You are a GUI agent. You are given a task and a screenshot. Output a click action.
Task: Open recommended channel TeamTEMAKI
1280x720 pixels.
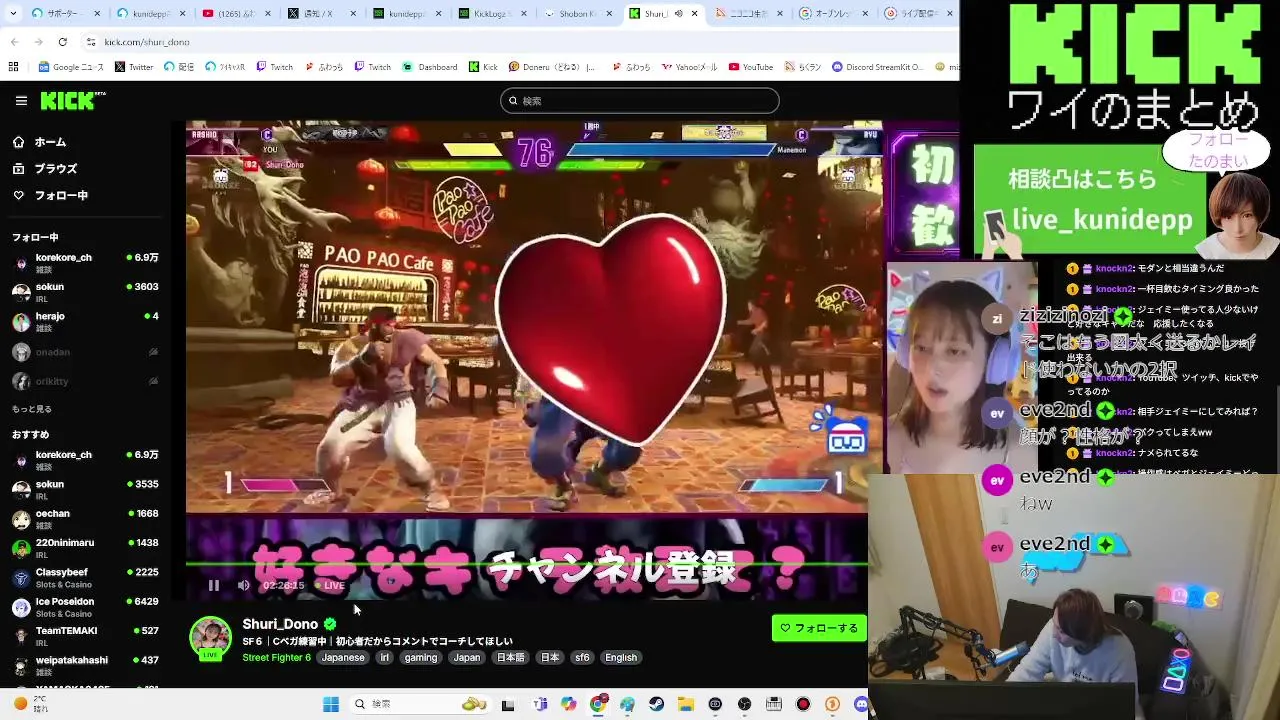pyautogui.click(x=85, y=636)
